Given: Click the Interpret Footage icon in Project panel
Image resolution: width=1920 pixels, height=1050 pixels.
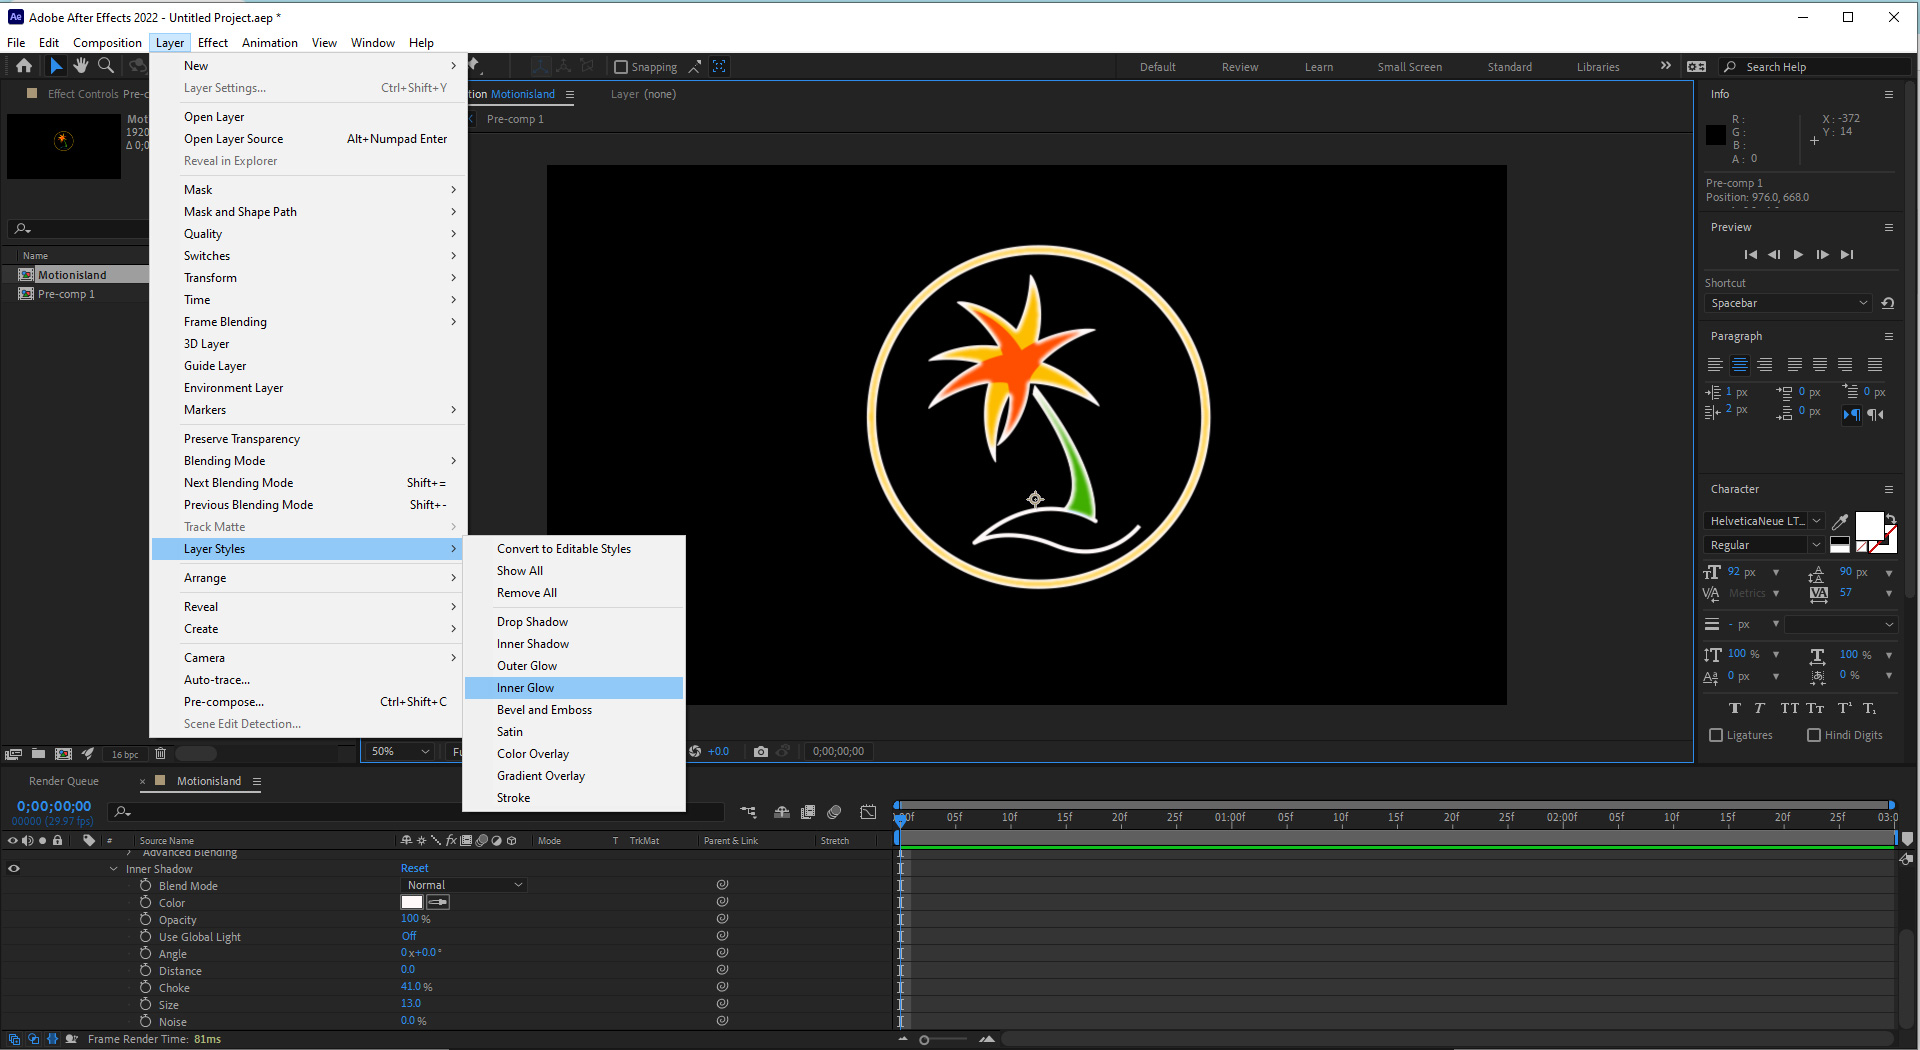Looking at the screenshot, I should coord(14,754).
